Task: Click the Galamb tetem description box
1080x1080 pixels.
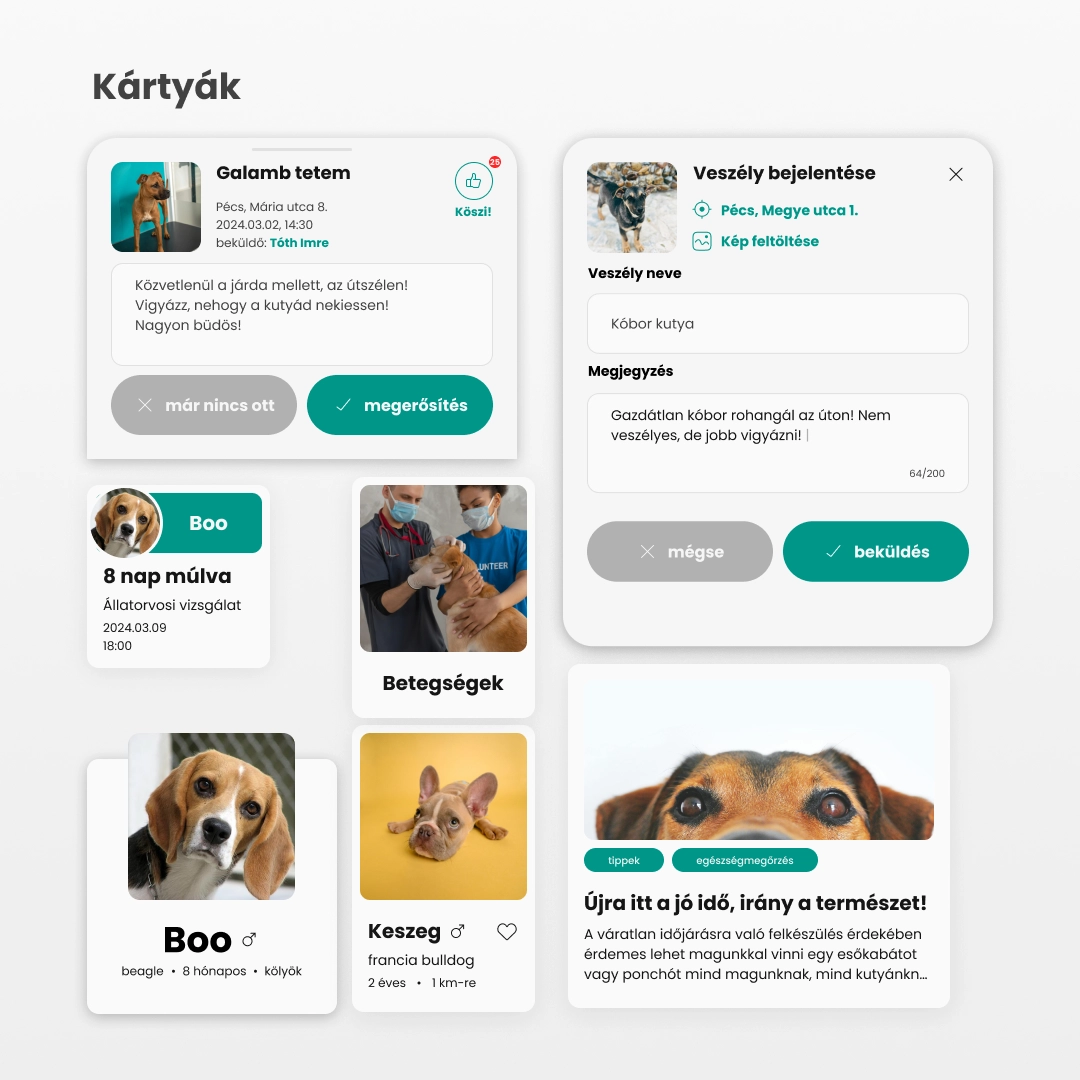Action: click(302, 314)
